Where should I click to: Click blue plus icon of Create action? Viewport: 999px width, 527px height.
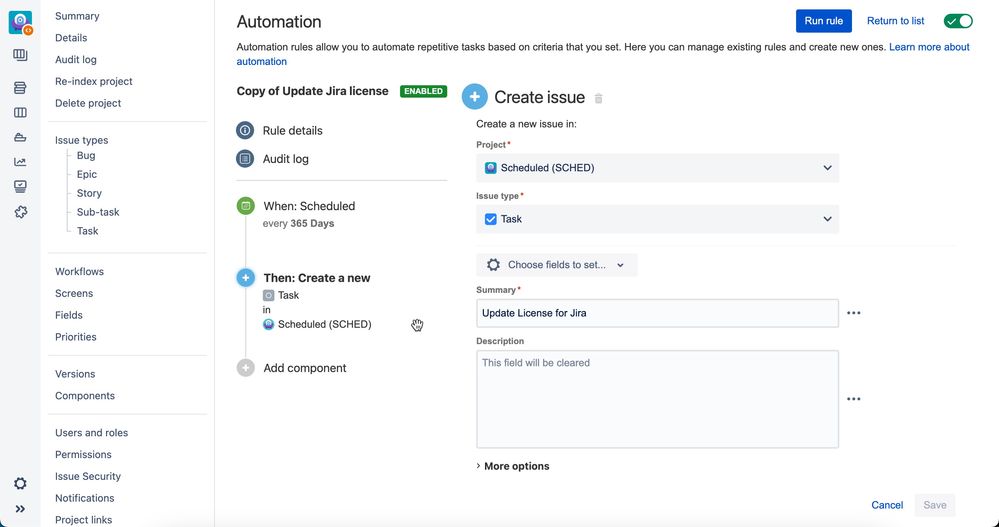[245, 278]
